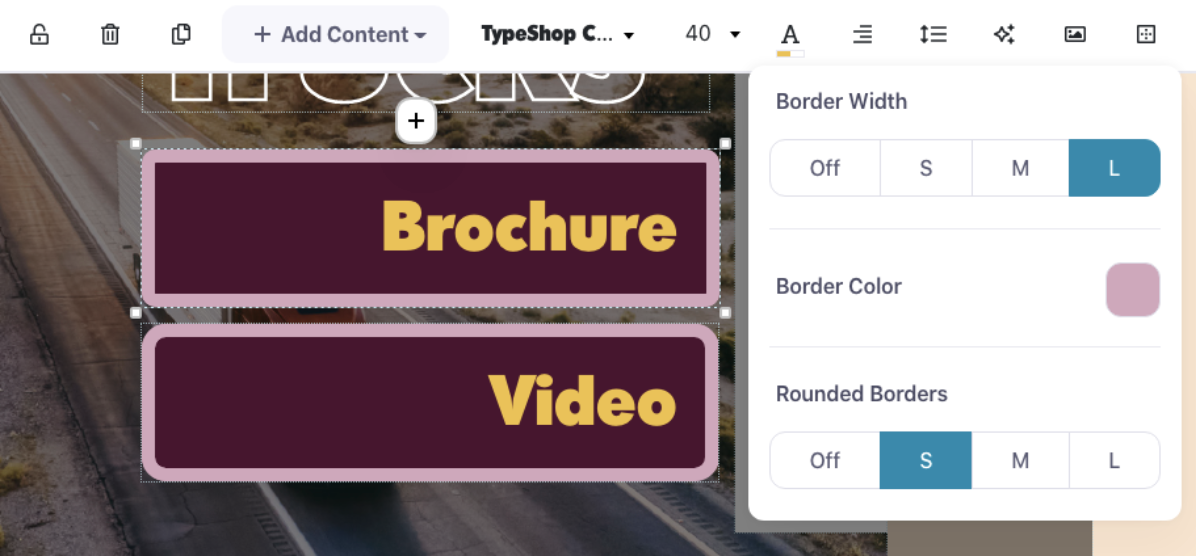1196x556 pixels.
Task: Delete block with trash icon
Action: (110, 34)
